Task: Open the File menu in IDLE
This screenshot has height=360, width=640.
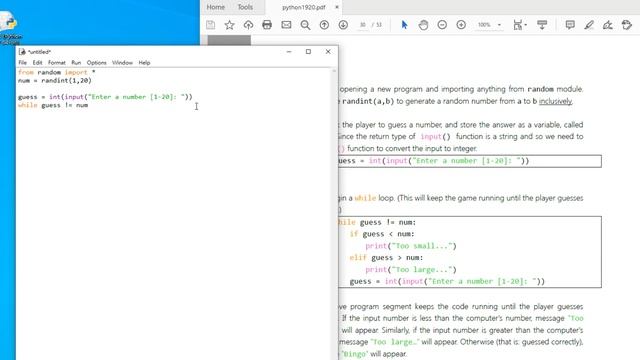Action: coord(22,63)
